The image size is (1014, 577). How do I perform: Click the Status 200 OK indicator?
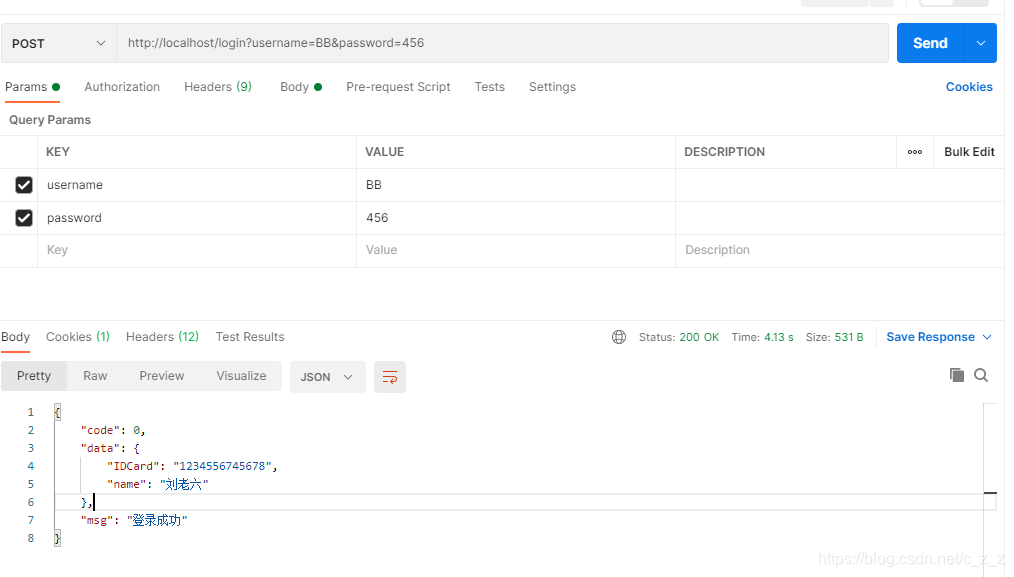(x=679, y=337)
